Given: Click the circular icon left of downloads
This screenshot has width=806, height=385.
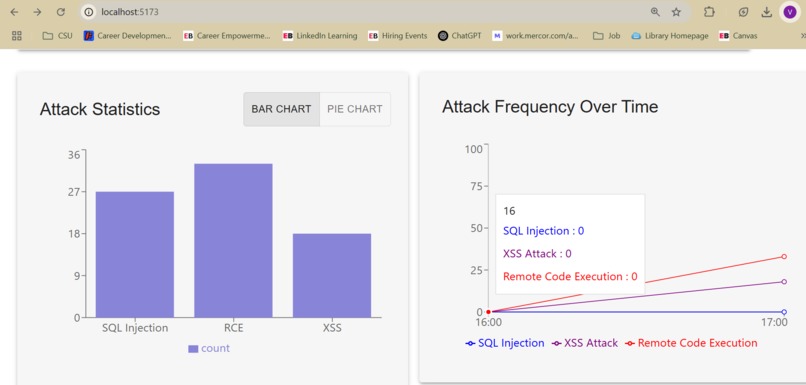Looking at the screenshot, I should (x=743, y=12).
